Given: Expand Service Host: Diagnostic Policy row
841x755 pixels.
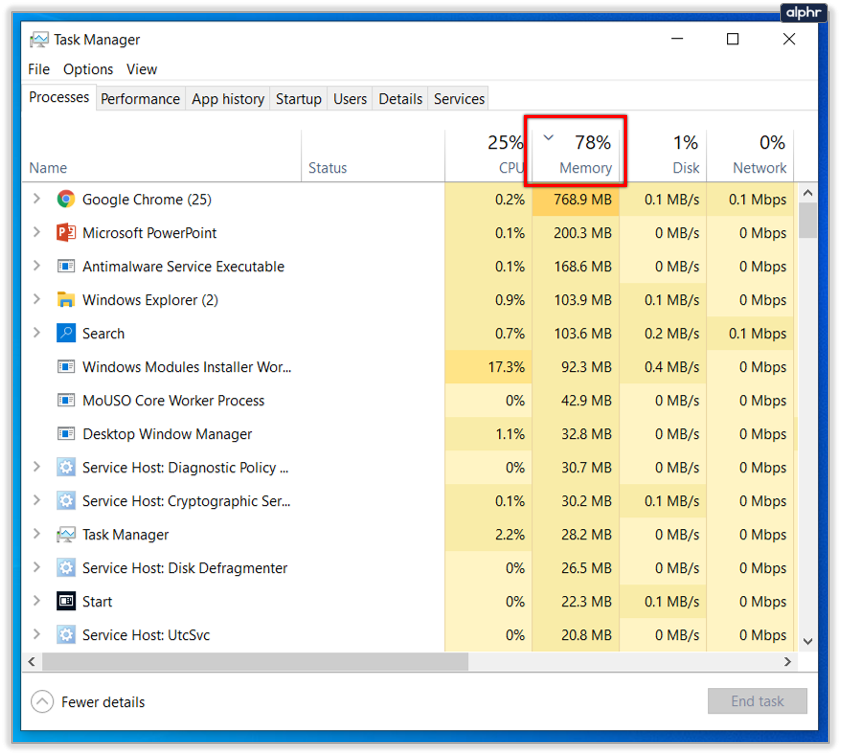Looking at the screenshot, I should pyautogui.click(x=36, y=467).
